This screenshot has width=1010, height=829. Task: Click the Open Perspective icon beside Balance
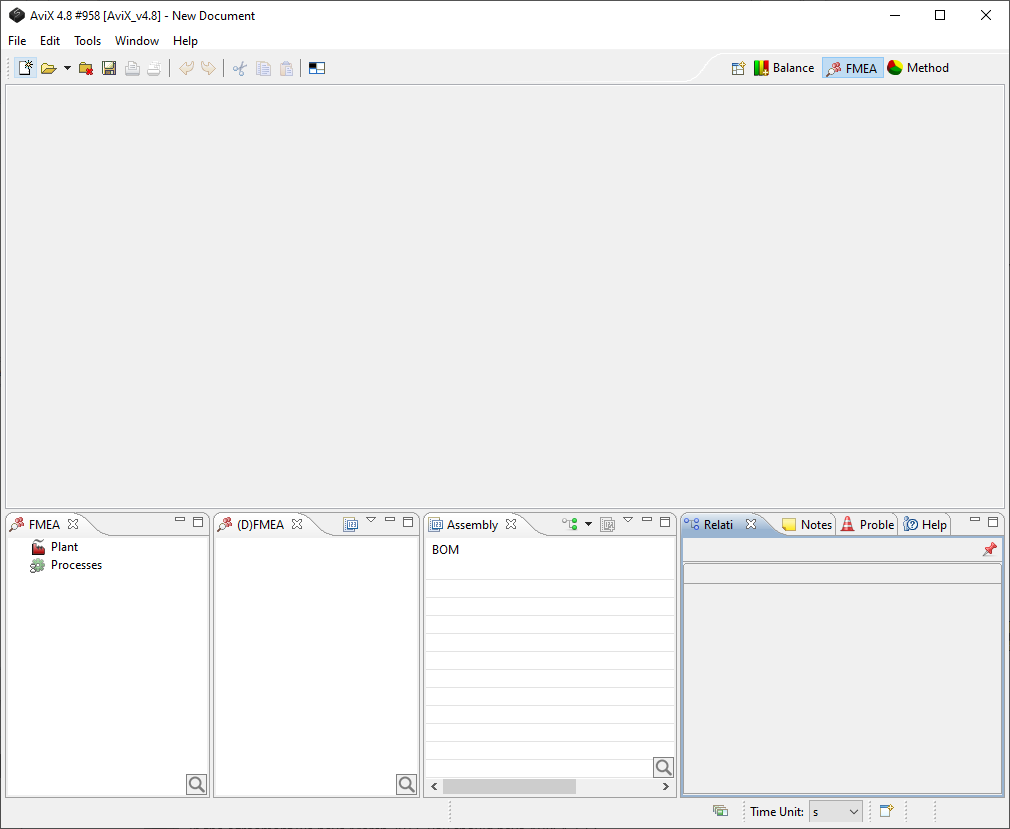(x=738, y=68)
